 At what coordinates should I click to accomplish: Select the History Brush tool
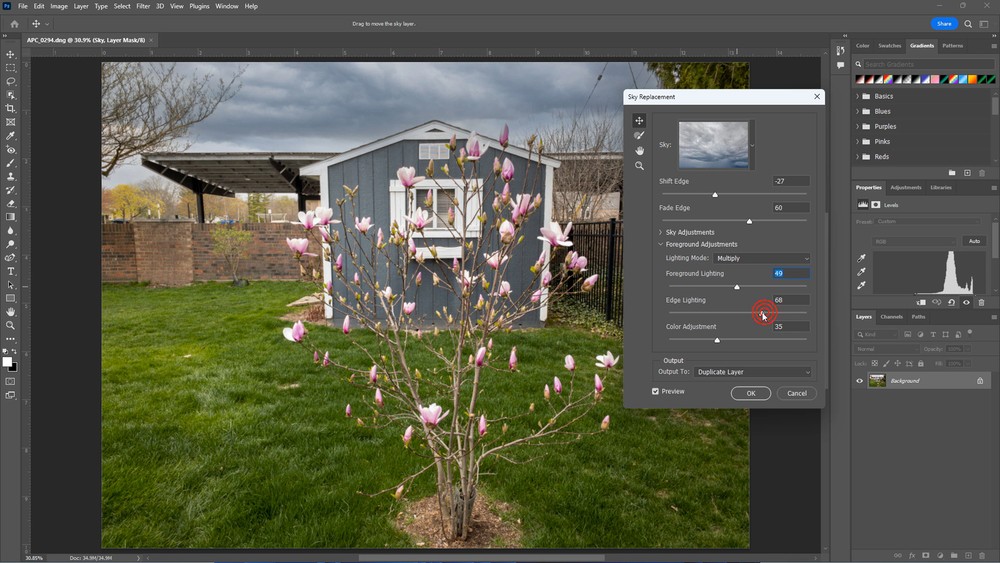(10, 190)
